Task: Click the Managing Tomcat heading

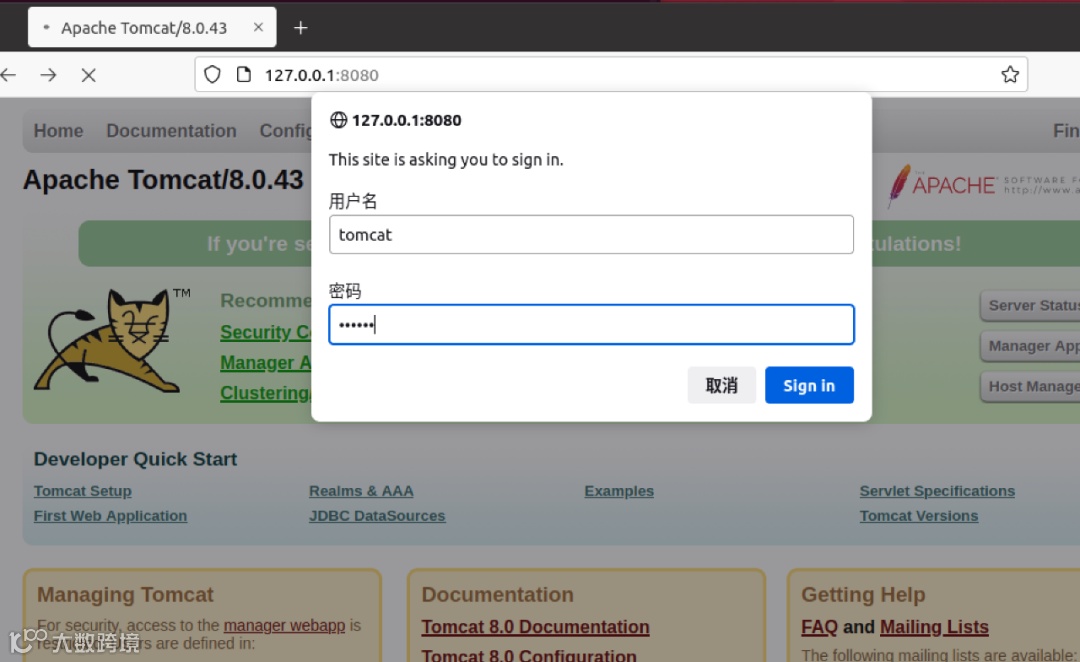Action: (125, 594)
